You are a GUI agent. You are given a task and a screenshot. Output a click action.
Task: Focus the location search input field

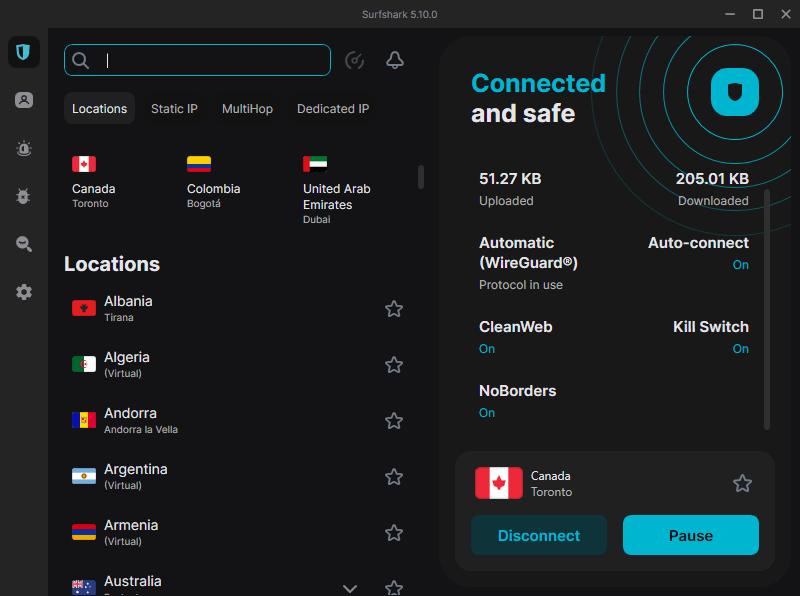(197, 60)
